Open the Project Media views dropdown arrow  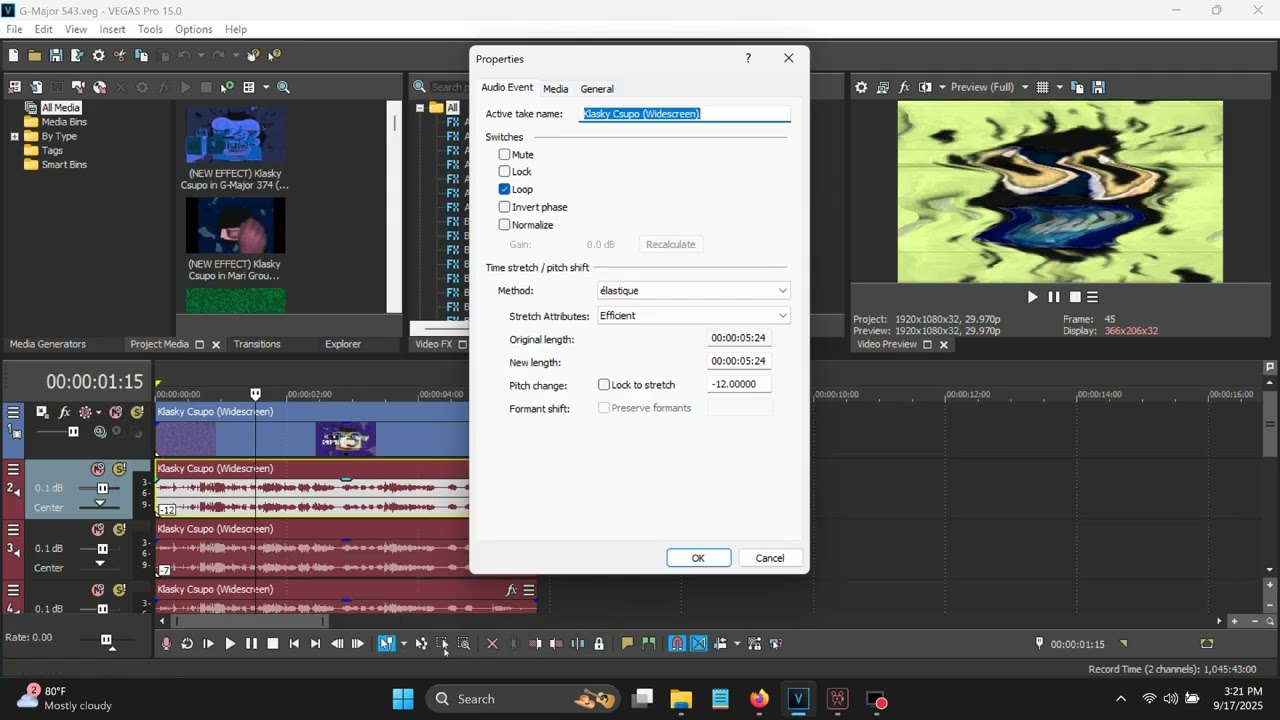(x=266, y=87)
